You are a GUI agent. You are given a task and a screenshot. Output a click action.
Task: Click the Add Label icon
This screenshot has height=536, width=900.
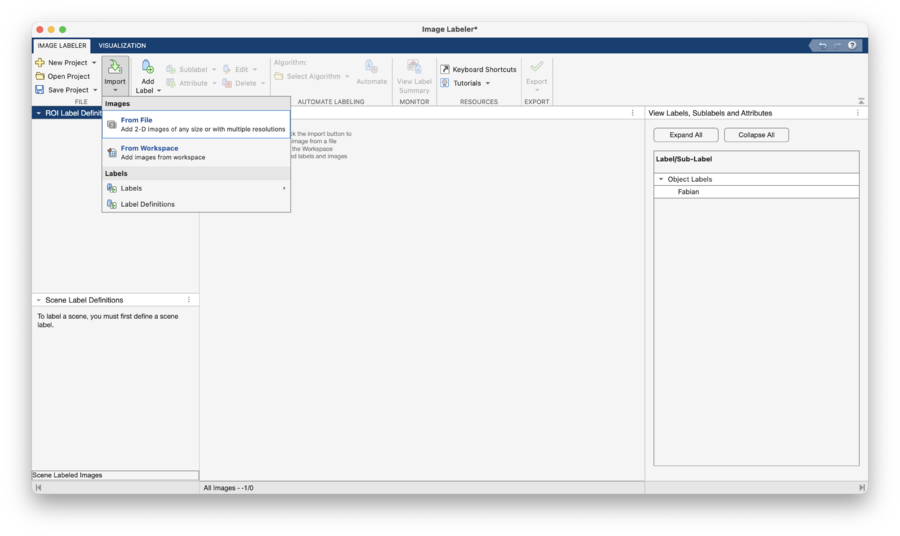coord(147,67)
